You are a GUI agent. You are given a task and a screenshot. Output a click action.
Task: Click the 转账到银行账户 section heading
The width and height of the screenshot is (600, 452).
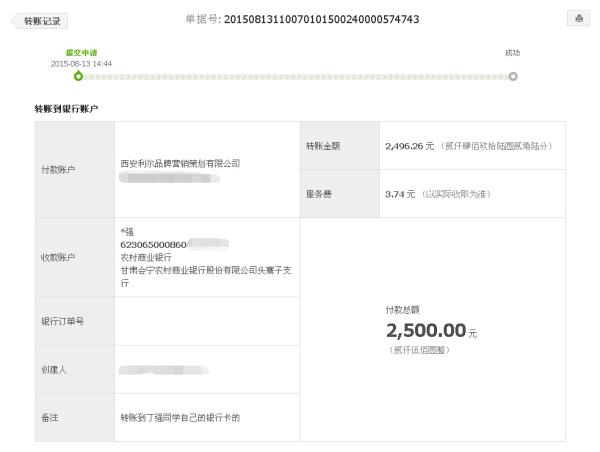(66, 109)
